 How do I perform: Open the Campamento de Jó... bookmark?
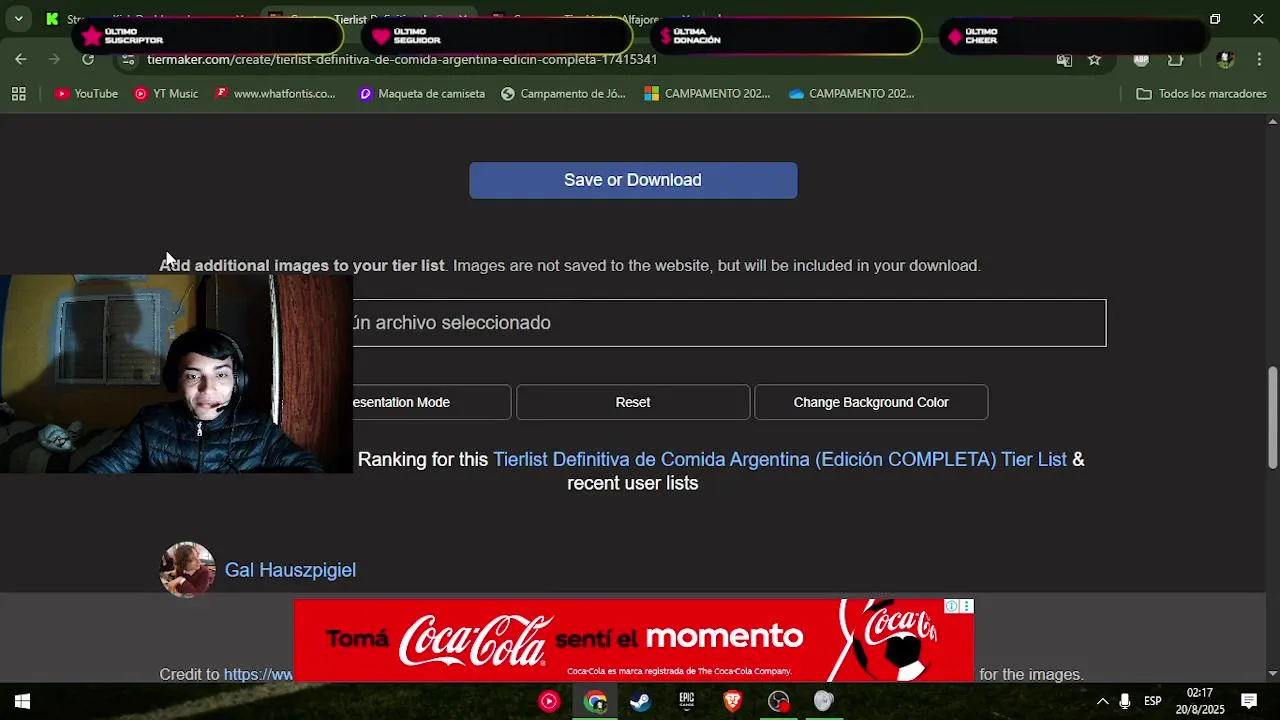pyautogui.click(x=563, y=94)
